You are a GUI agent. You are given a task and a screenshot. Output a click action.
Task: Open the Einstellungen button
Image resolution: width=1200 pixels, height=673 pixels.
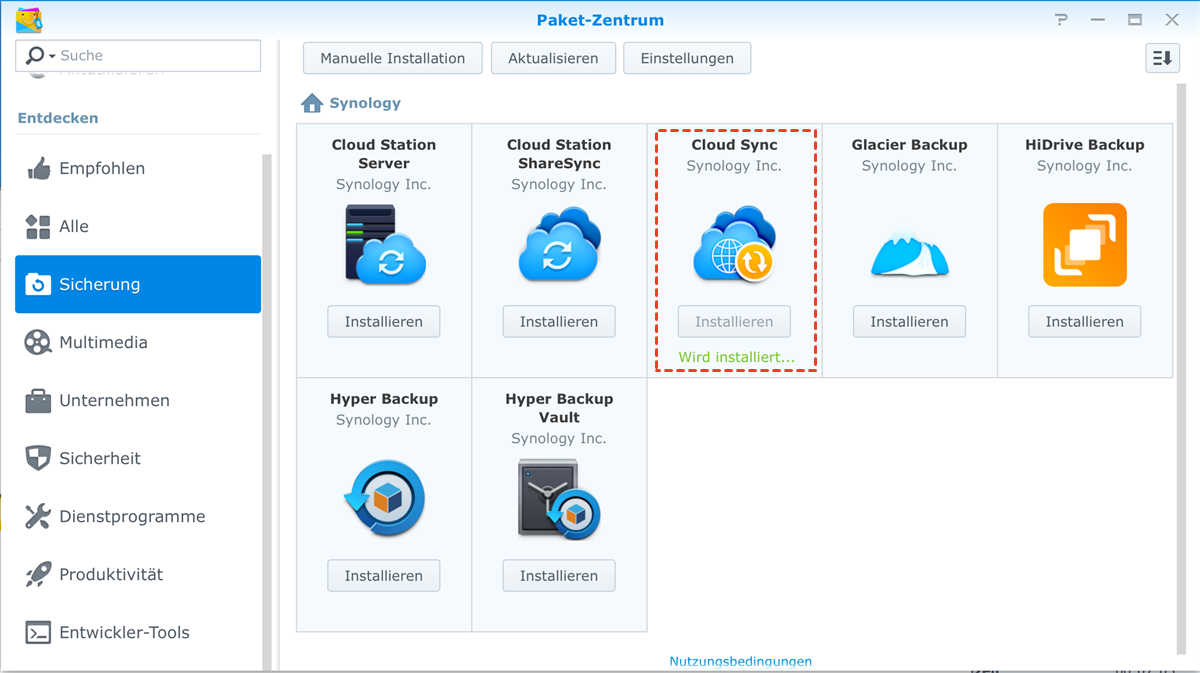pyautogui.click(x=687, y=58)
